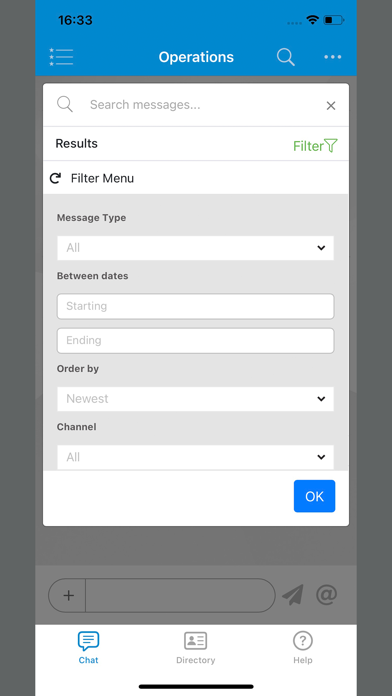Switch to the Directory tab
The height and width of the screenshot is (696, 392).
coord(195,648)
